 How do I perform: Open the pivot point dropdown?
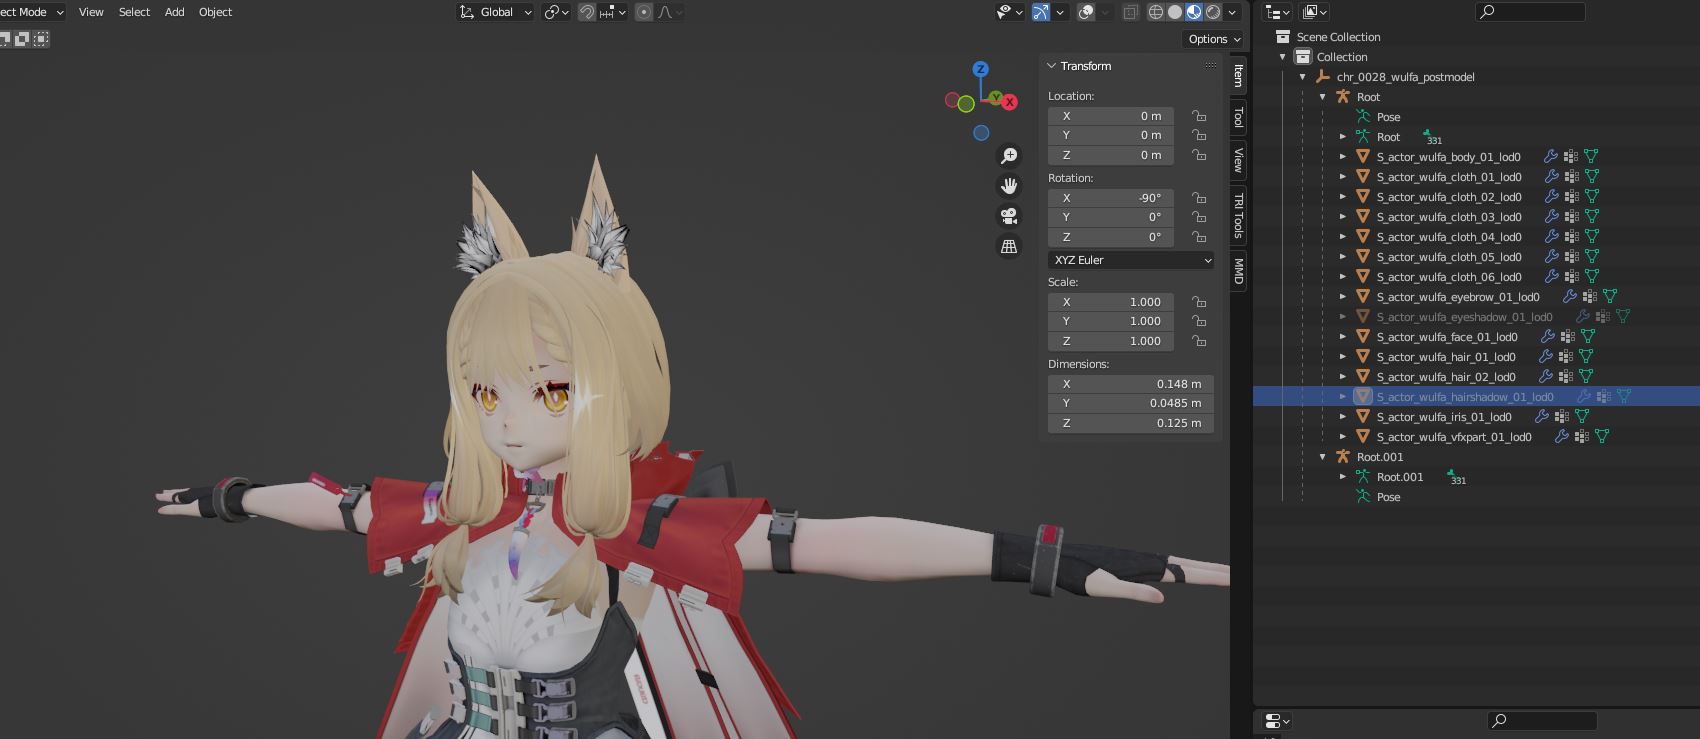point(556,12)
